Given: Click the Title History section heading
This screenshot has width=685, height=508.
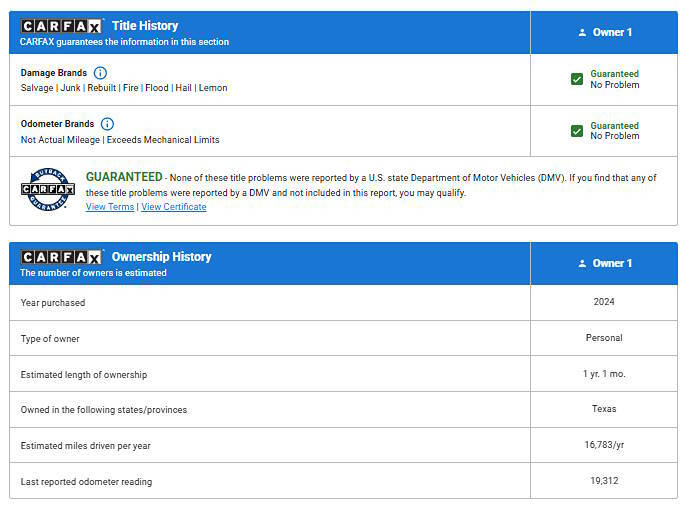Looking at the screenshot, I should pos(145,26).
